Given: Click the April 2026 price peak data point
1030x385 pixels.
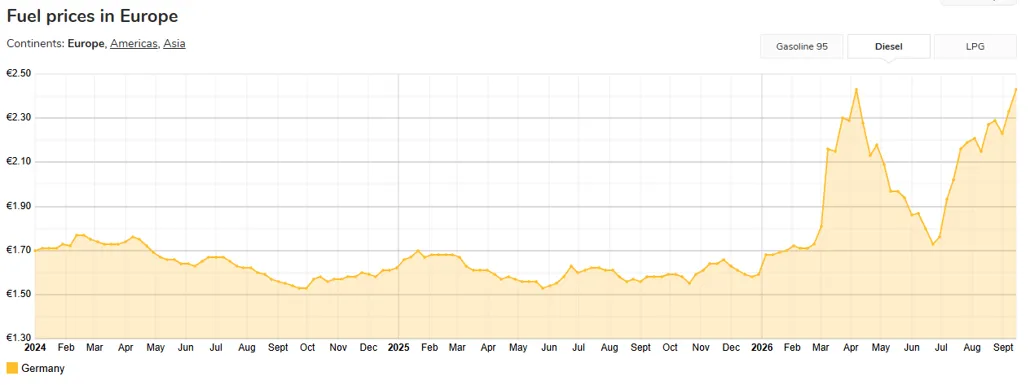Looking at the screenshot, I should click(856, 89).
